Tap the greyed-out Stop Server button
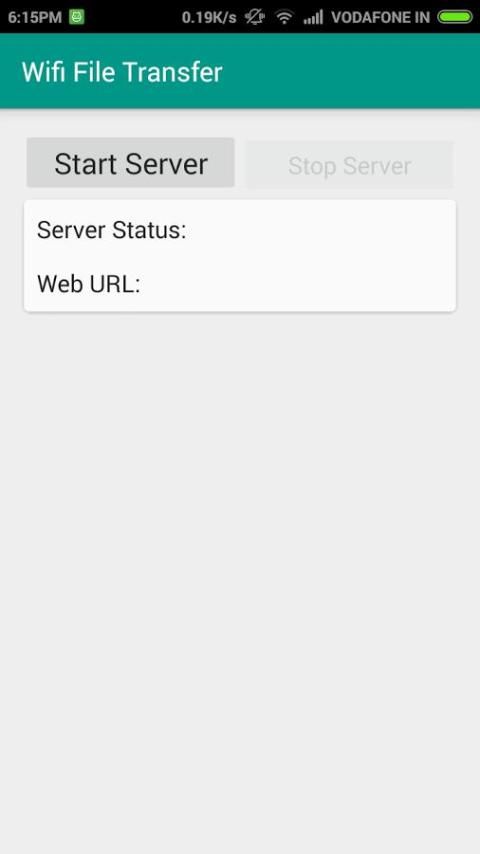The width and height of the screenshot is (480, 854). [x=350, y=165]
